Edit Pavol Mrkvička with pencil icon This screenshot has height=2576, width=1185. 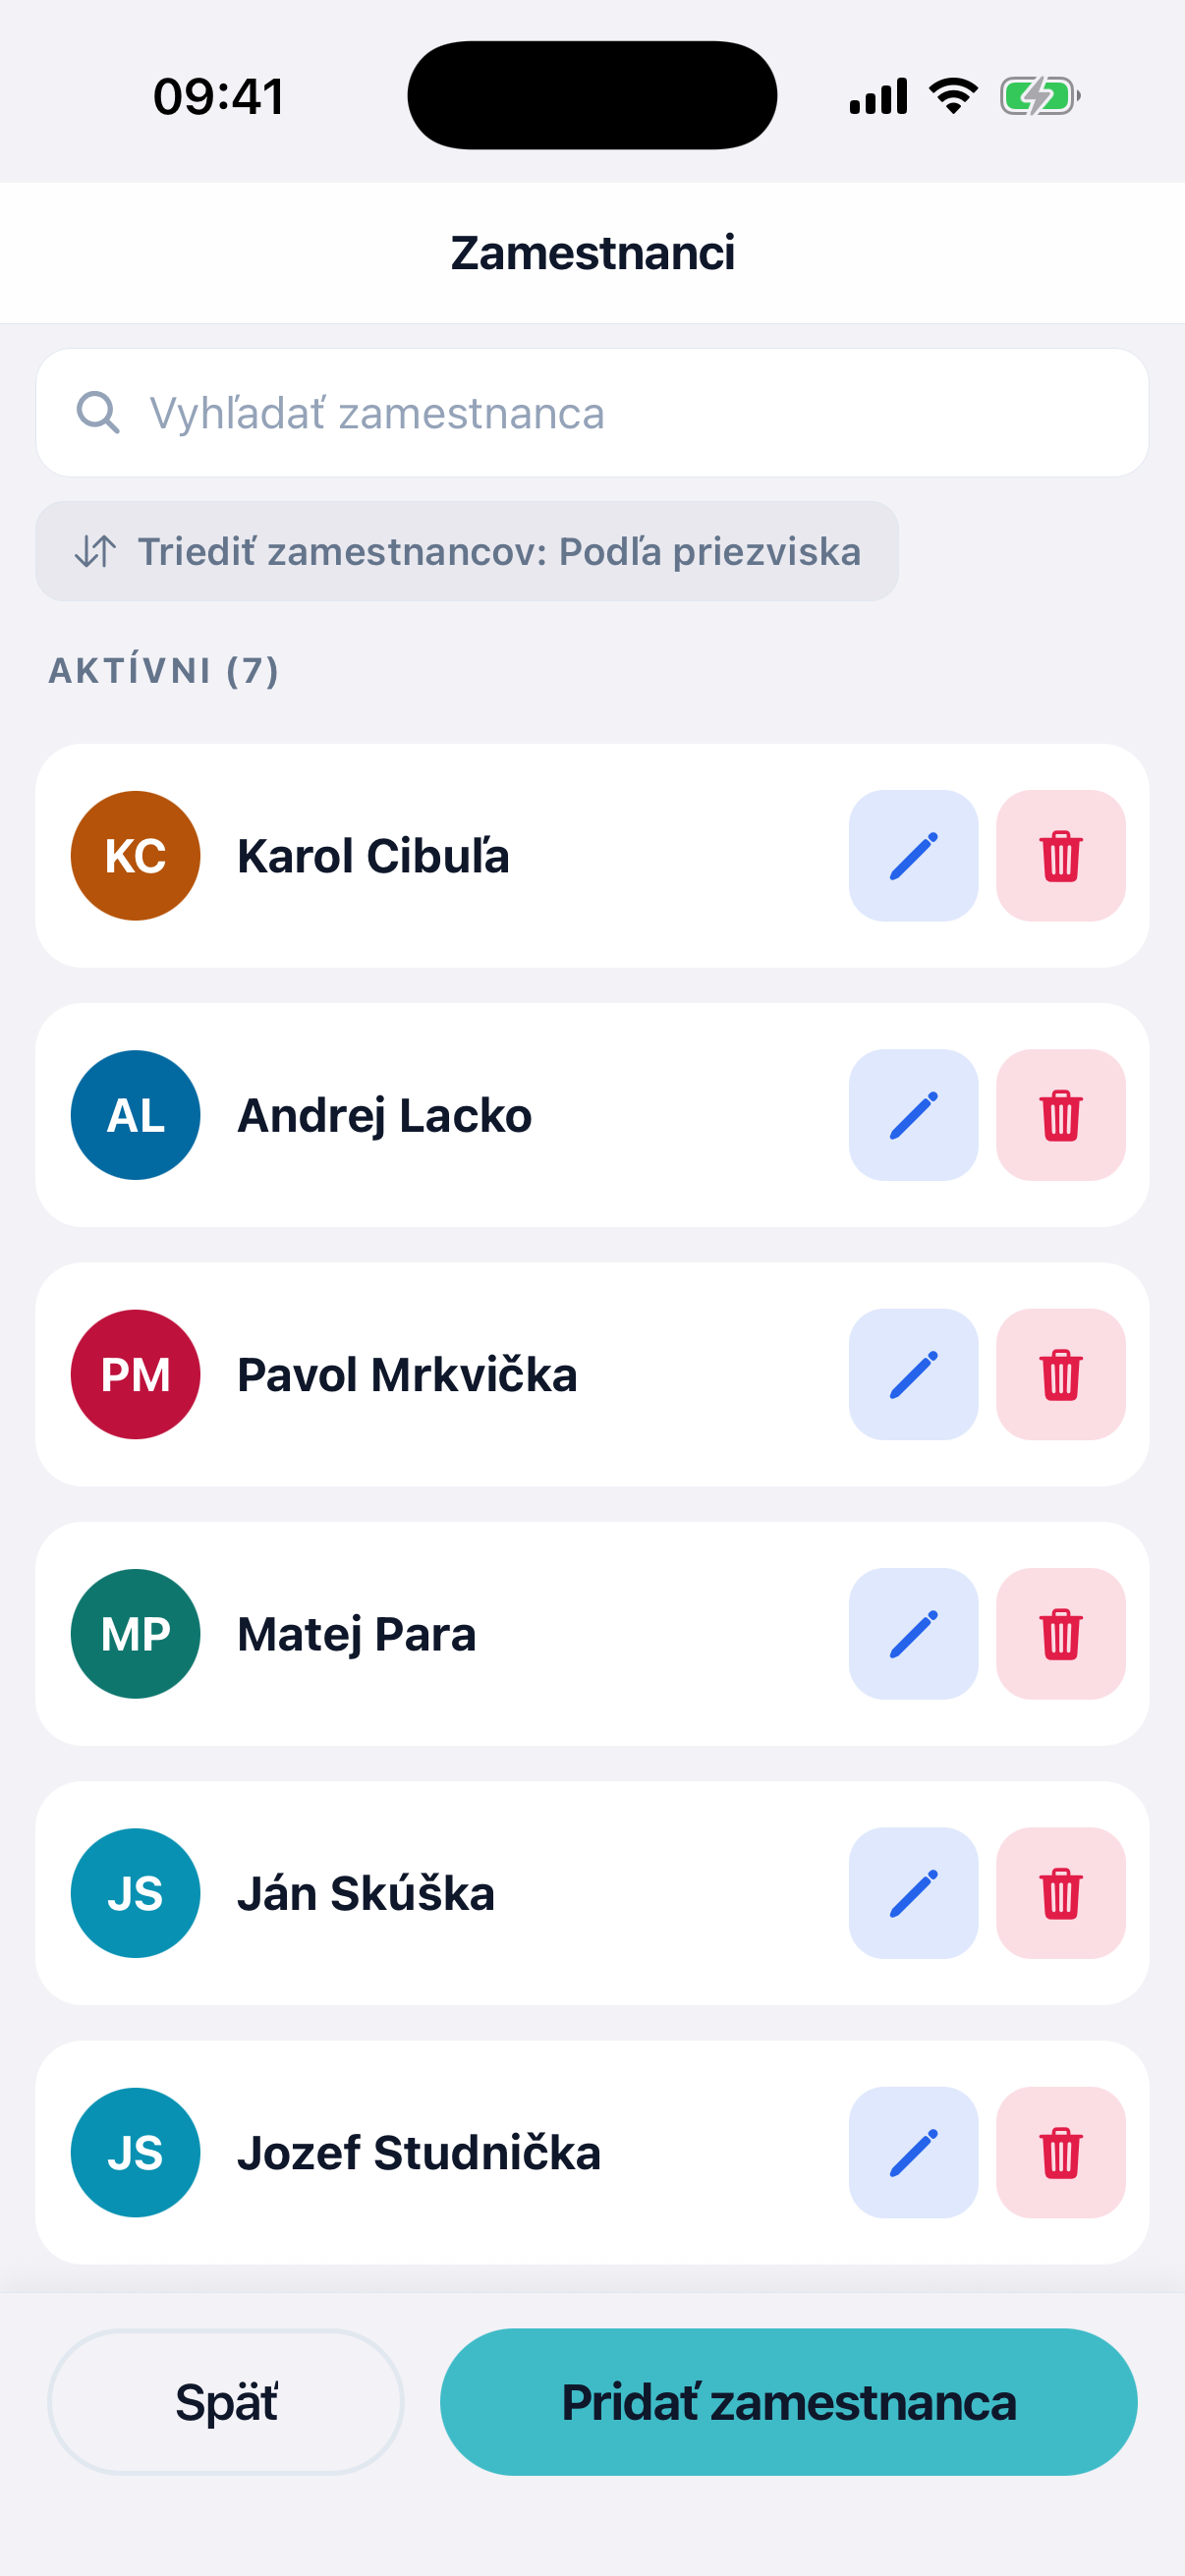913,1374
